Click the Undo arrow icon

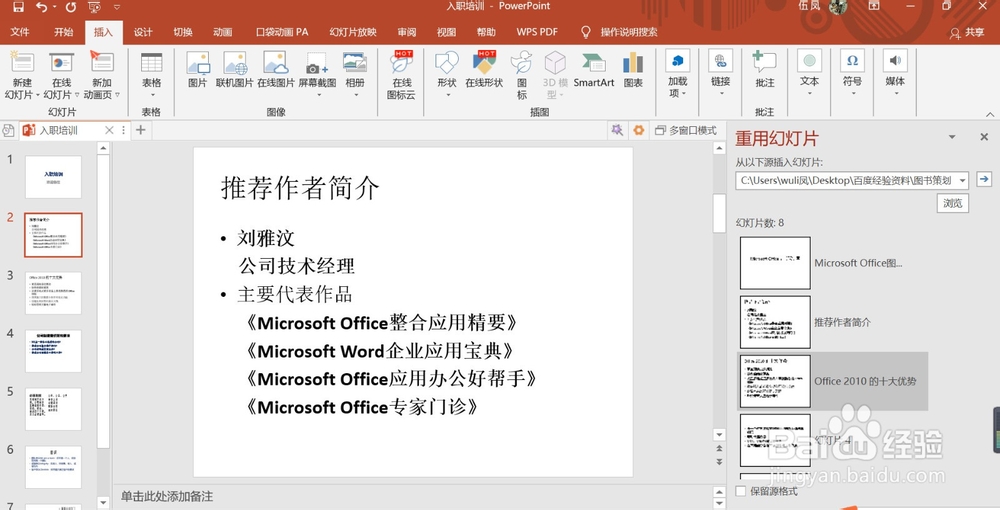click(x=41, y=6)
